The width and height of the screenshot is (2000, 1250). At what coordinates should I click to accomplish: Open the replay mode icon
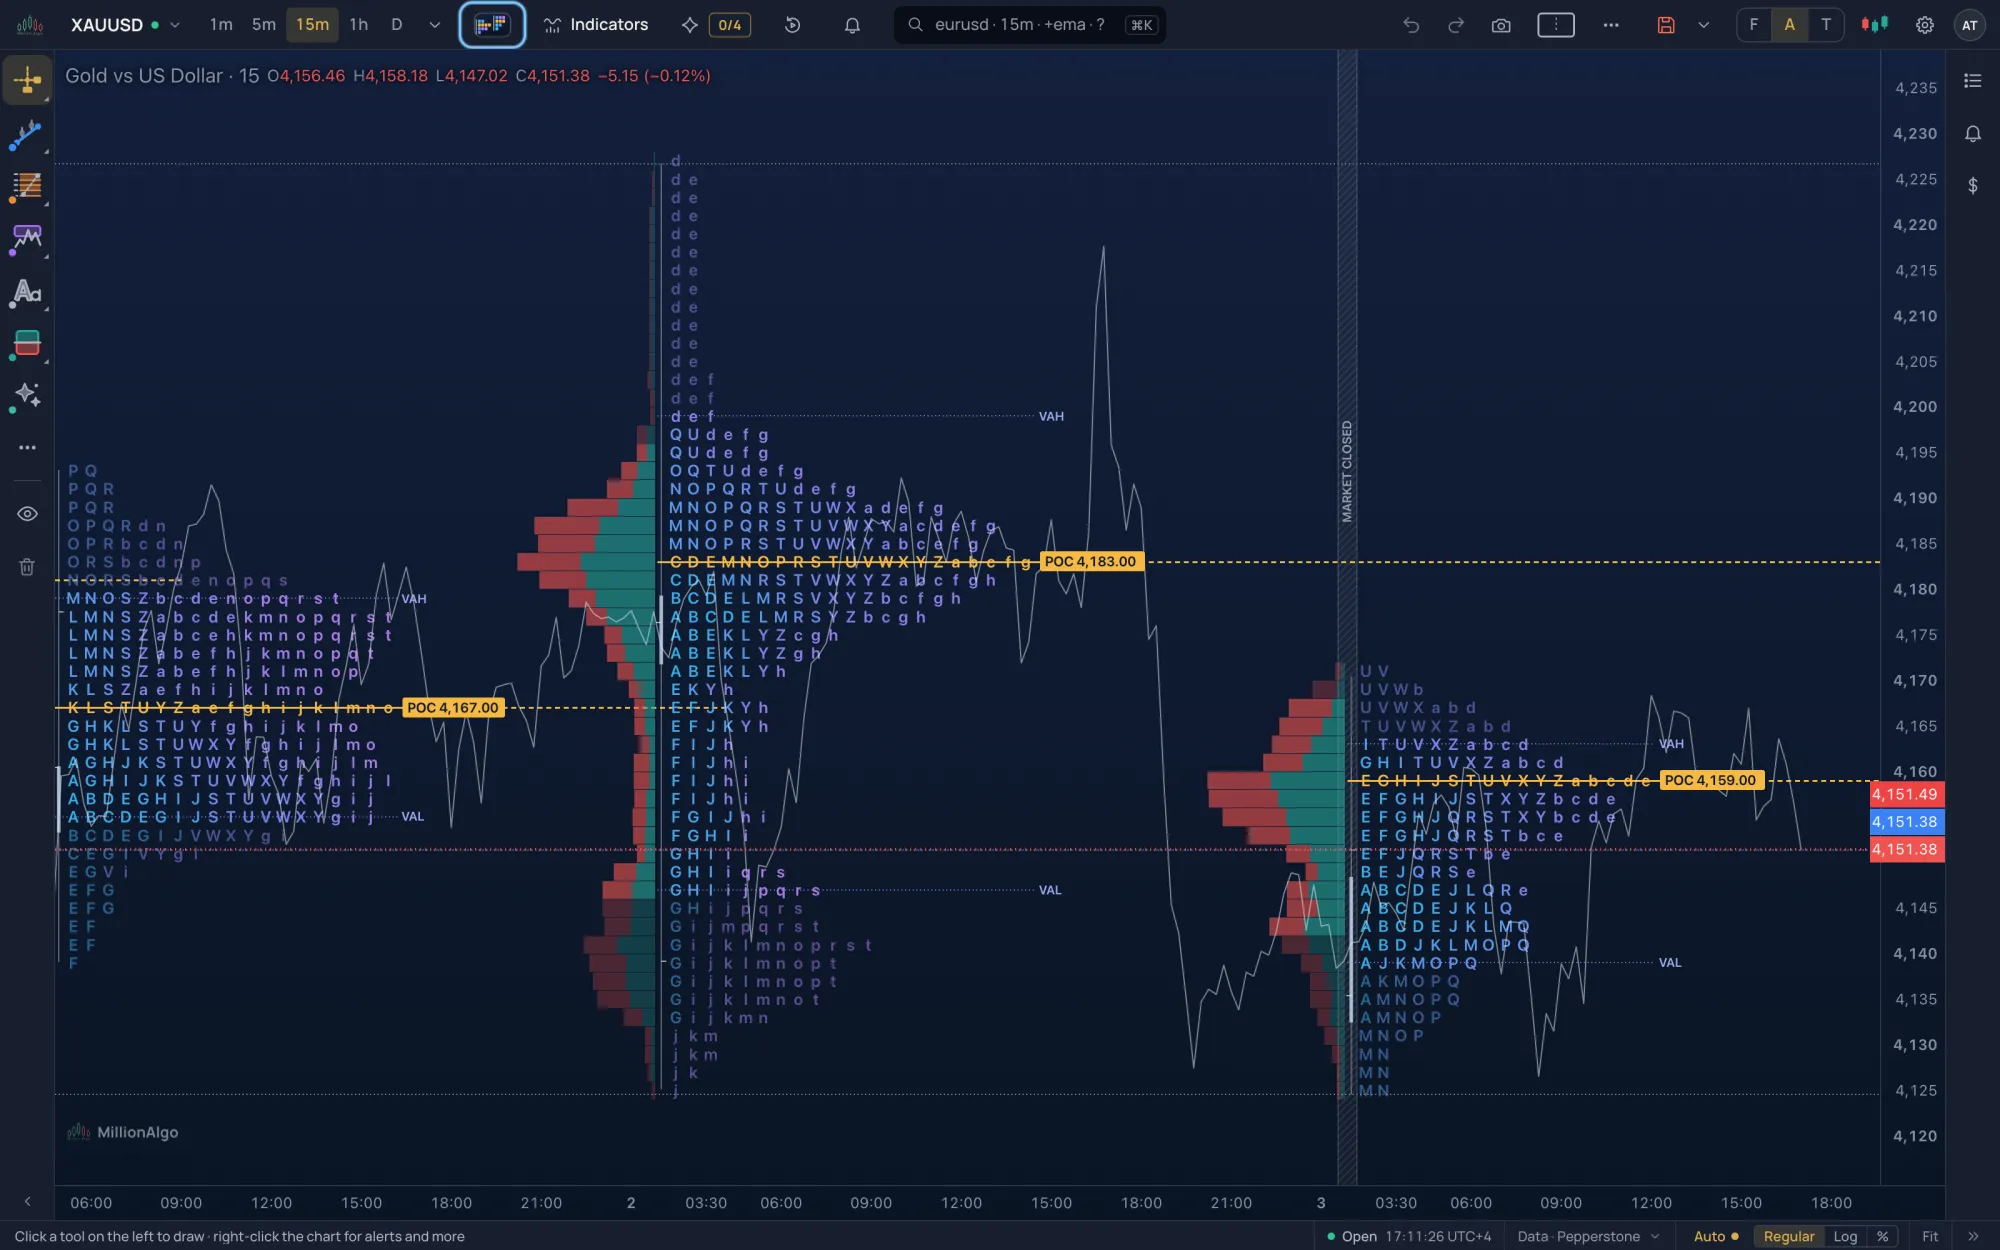click(793, 25)
